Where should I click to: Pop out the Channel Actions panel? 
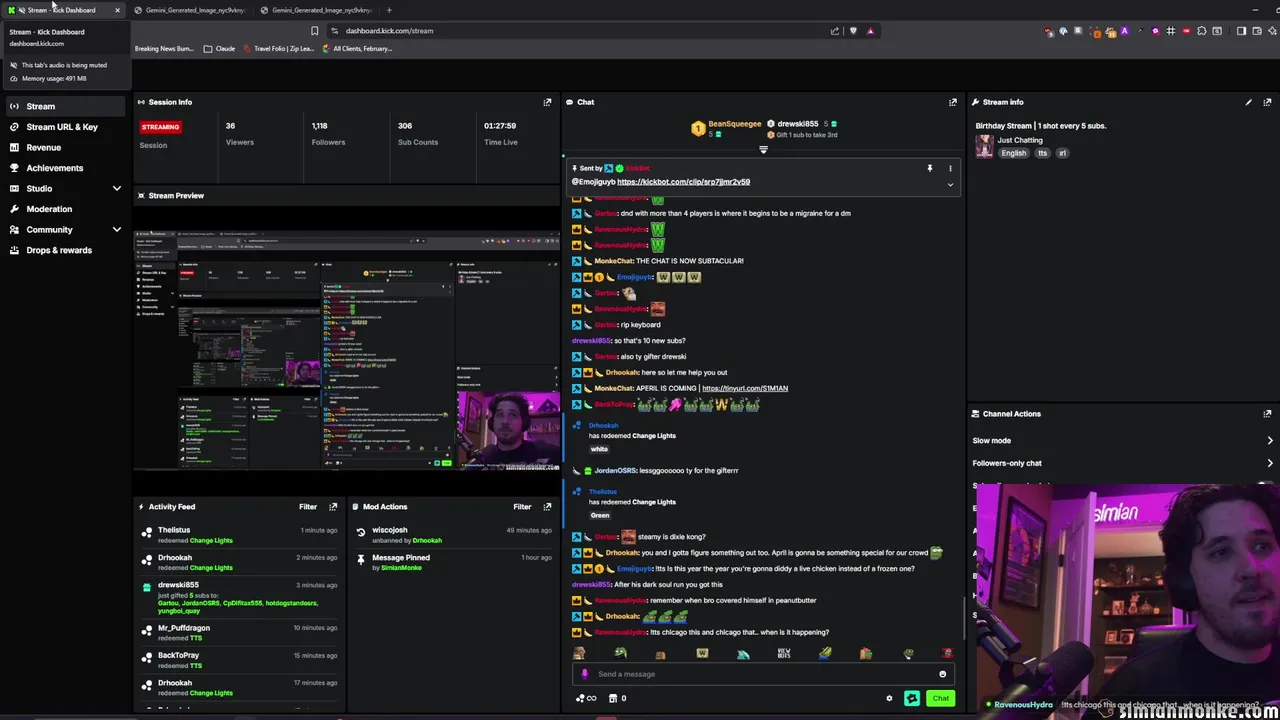1267,413
